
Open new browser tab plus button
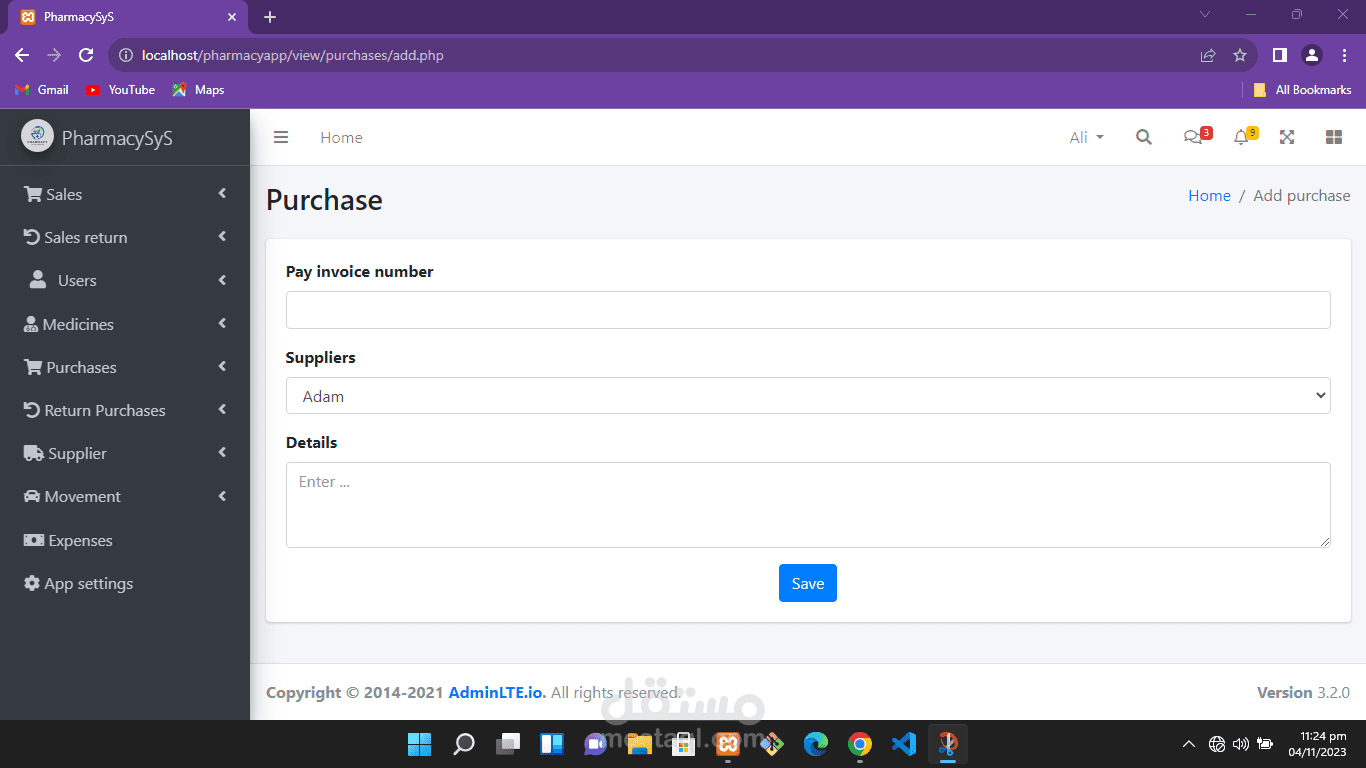click(x=270, y=17)
